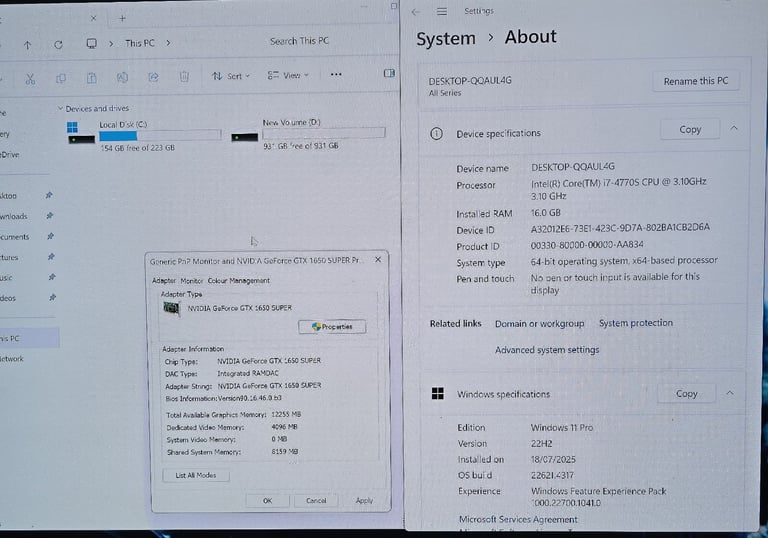768x538 pixels.
Task: Click the List All Modes button
Action: click(x=195, y=475)
